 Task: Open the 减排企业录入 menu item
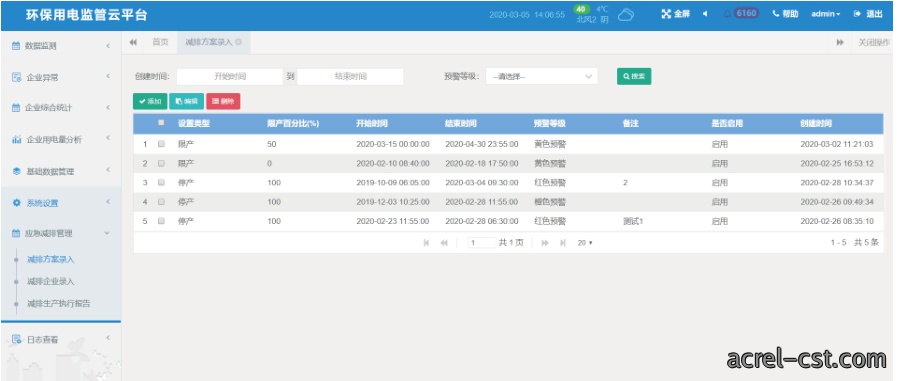(x=50, y=281)
